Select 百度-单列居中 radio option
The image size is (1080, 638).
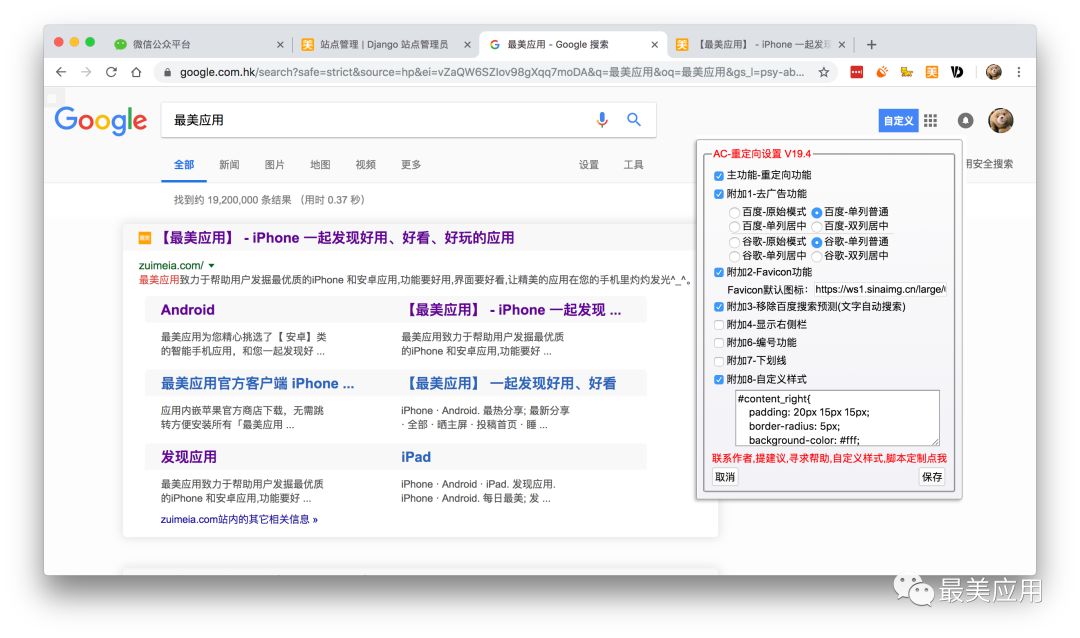[x=734, y=227]
